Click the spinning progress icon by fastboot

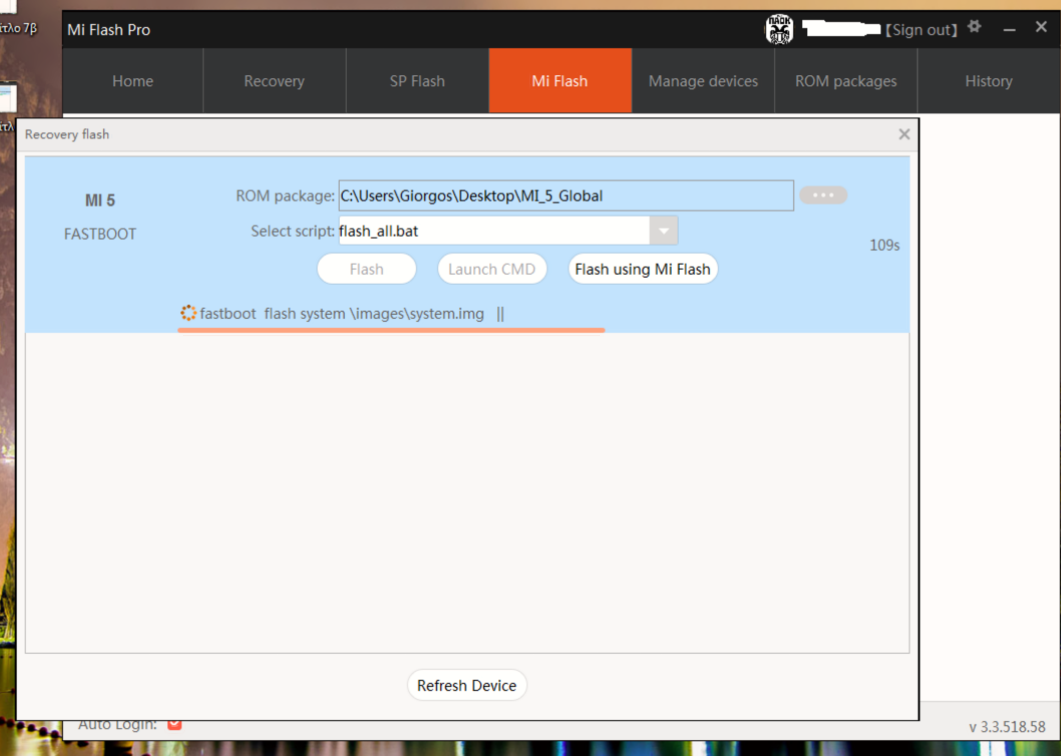(x=188, y=313)
